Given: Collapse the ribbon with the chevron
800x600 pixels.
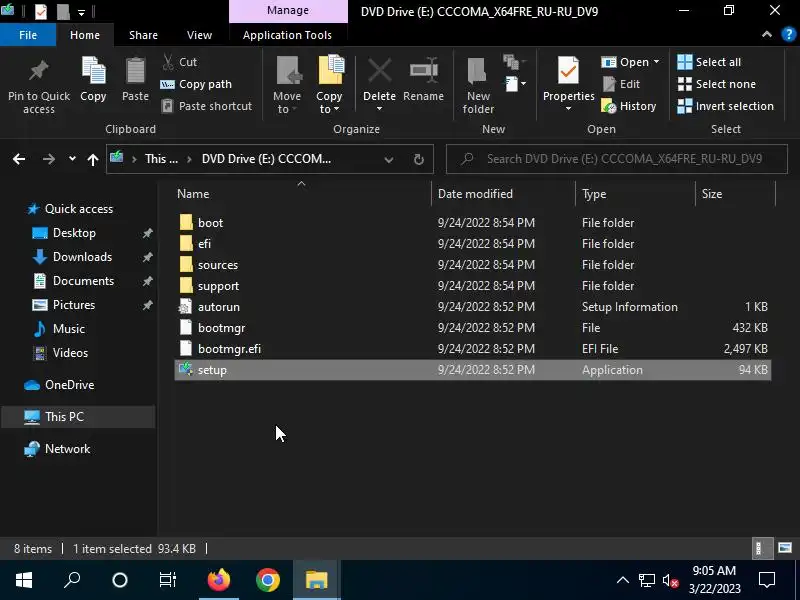Looking at the screenshot, I should pos(767,35).
